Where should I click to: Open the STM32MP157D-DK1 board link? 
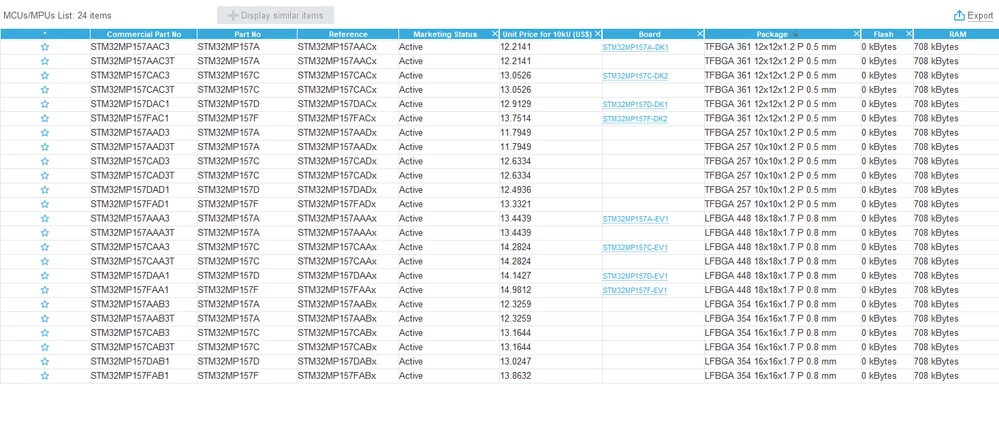tap(635, 104)
